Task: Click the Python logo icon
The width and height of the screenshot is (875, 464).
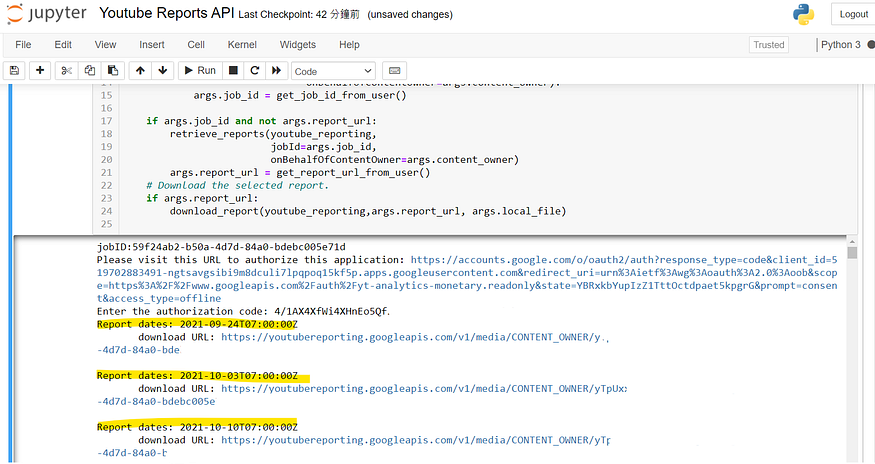Action: (x=804, y=15)
